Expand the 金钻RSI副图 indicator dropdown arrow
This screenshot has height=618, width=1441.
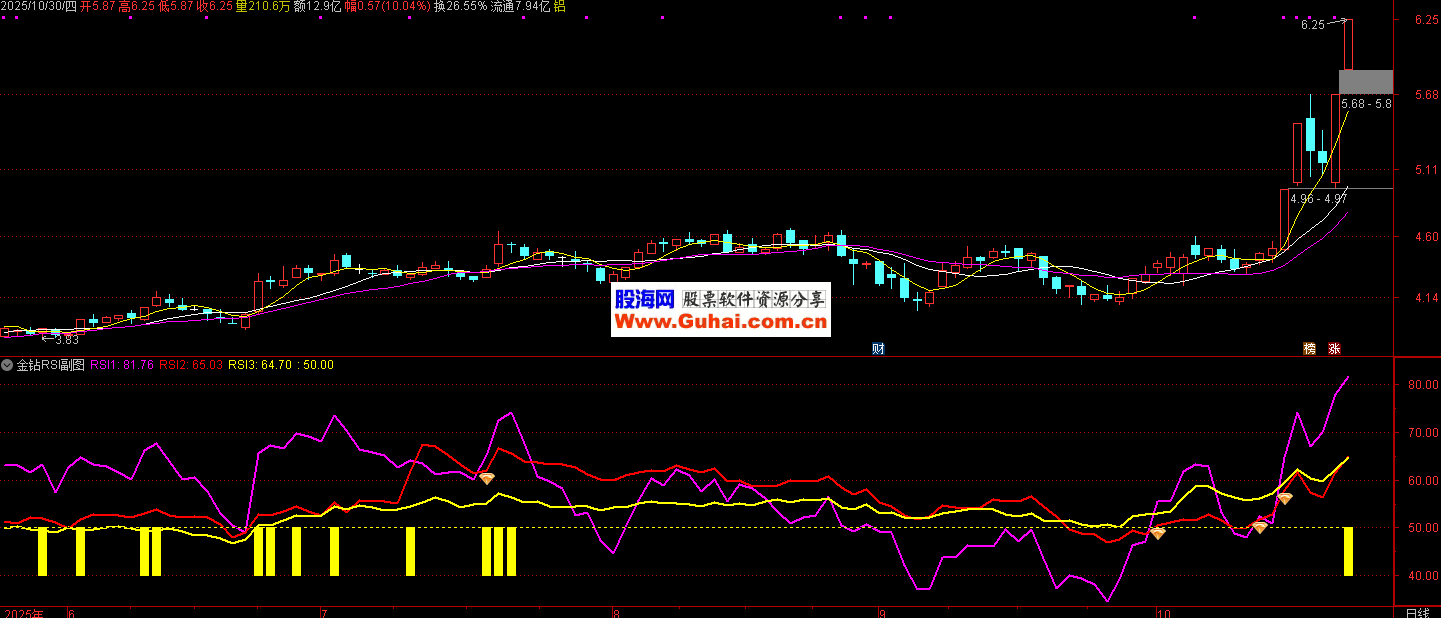(7, 365)
